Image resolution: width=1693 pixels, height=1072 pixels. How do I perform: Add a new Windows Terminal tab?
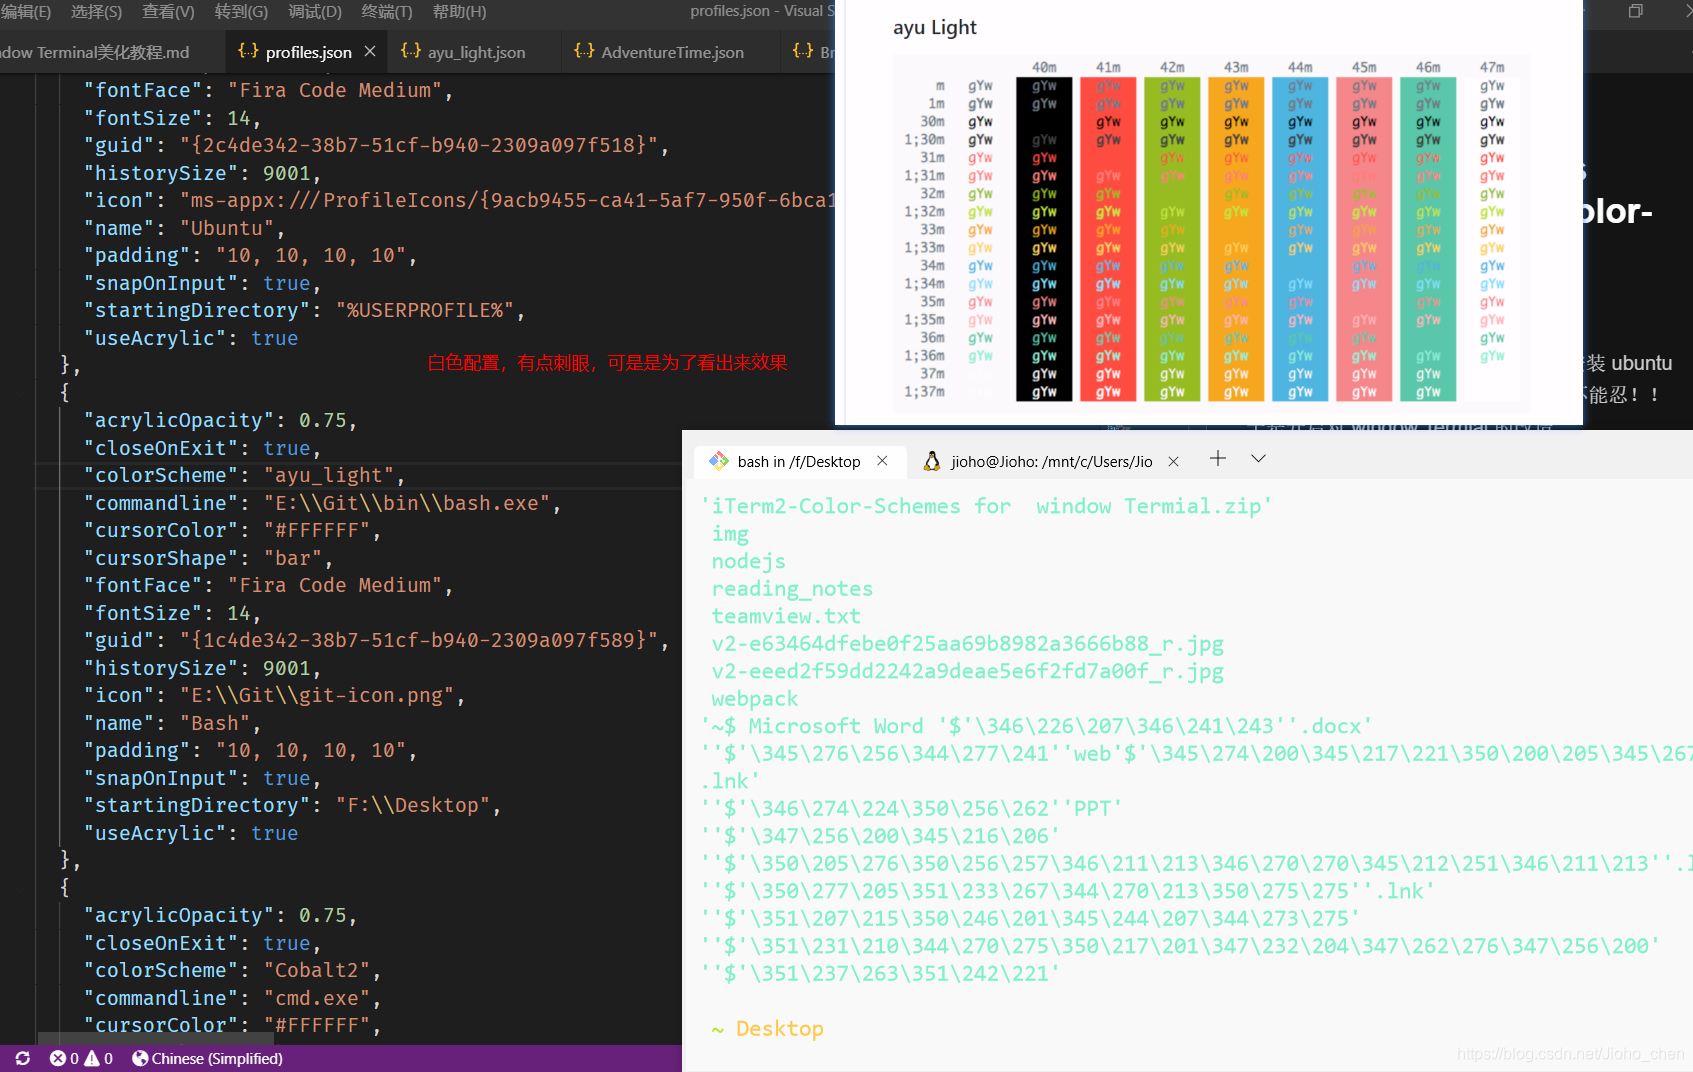point(1217,458)
